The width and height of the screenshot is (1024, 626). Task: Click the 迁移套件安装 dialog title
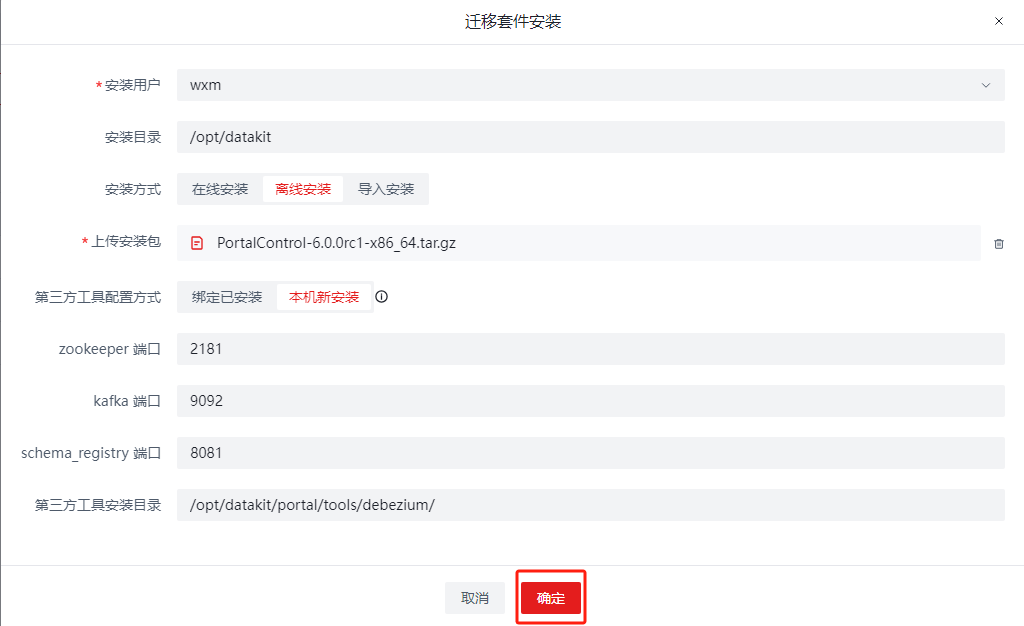(512, 21)
